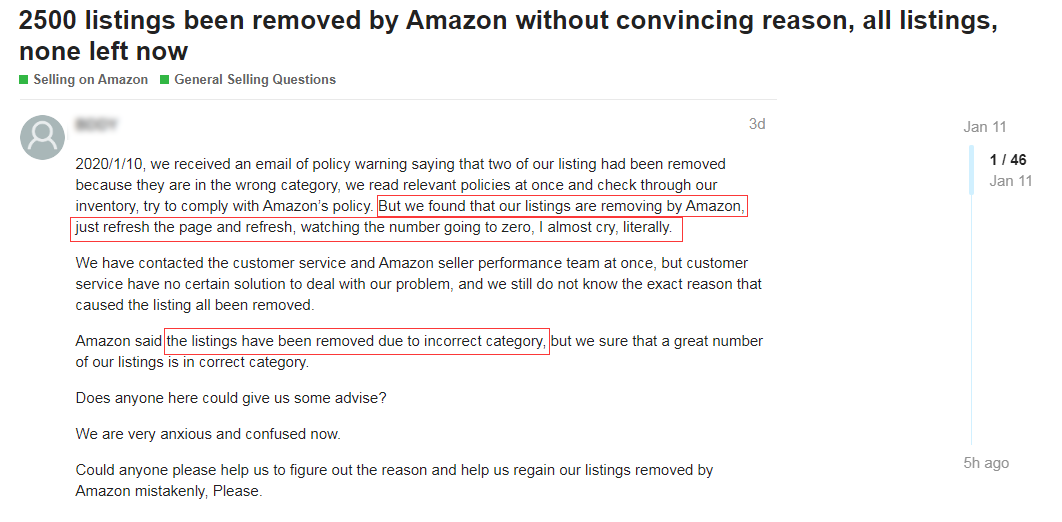Click the default user avatar icon
The height and width of the screenshot is (522, 1062).
tap(42, 137)
